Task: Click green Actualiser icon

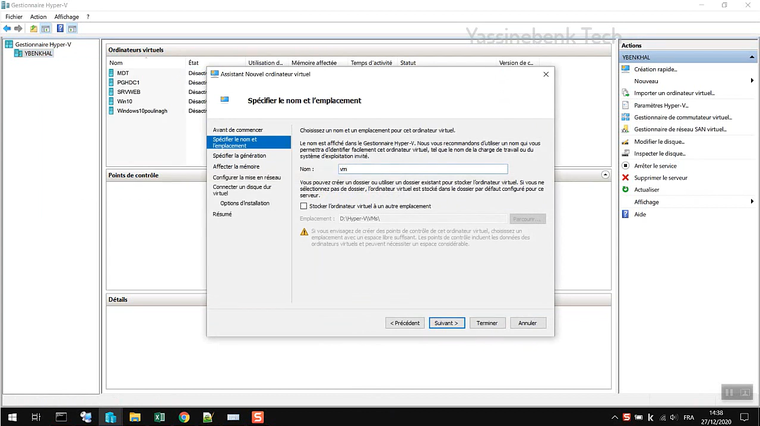Action: pyautogui.click(x=625, y=189)
